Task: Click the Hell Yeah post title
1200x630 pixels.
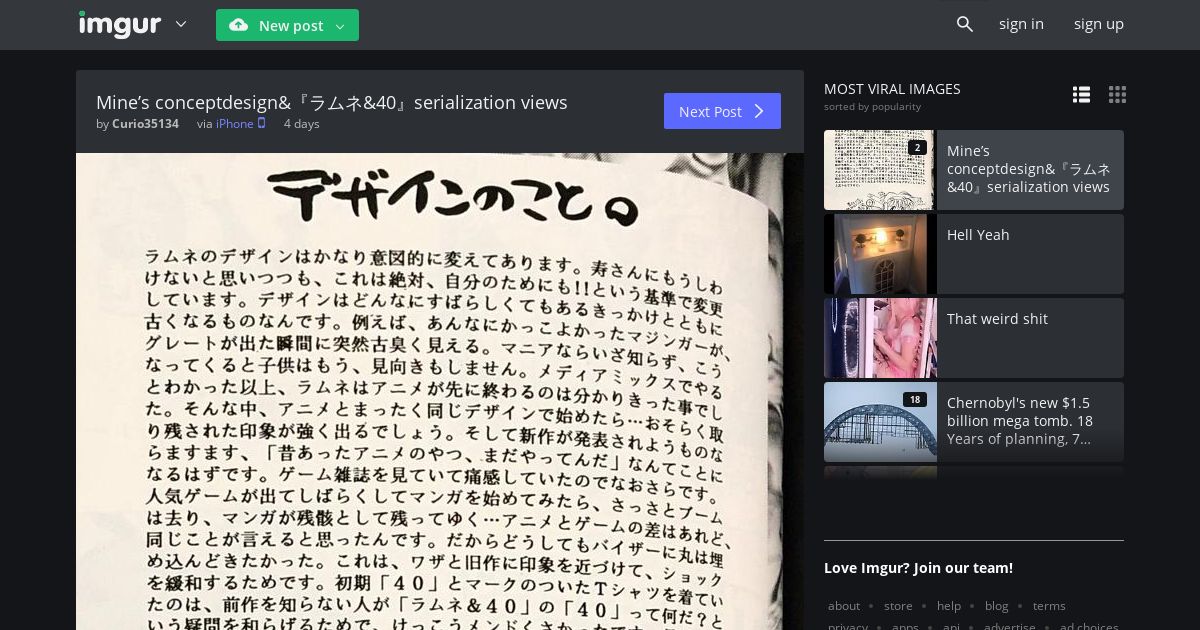Action: click(x=978, y=235)
